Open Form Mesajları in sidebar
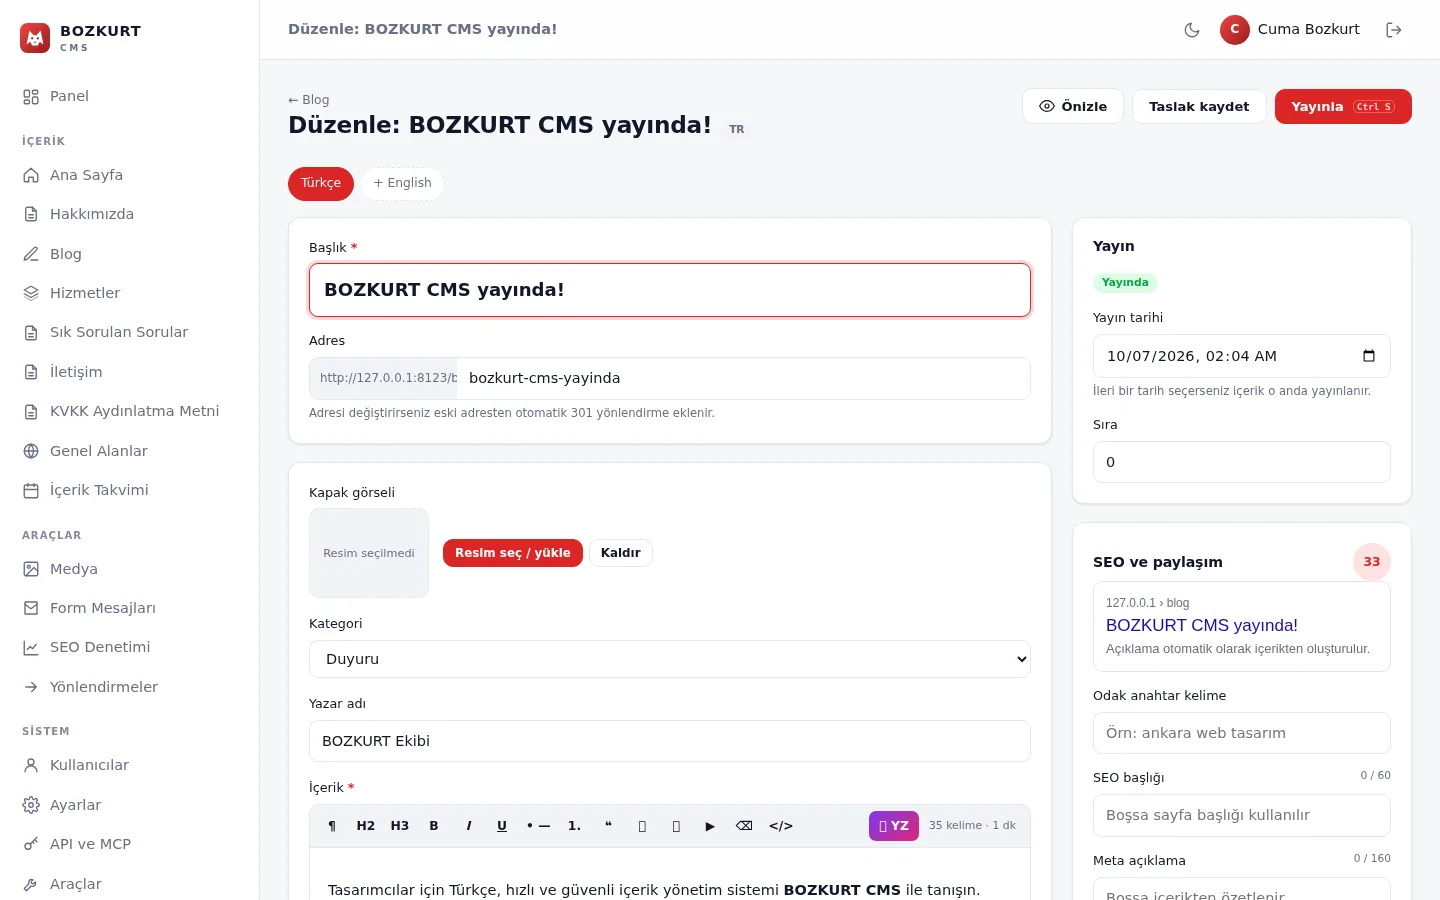1440x900 pixels. click(129, 608)
